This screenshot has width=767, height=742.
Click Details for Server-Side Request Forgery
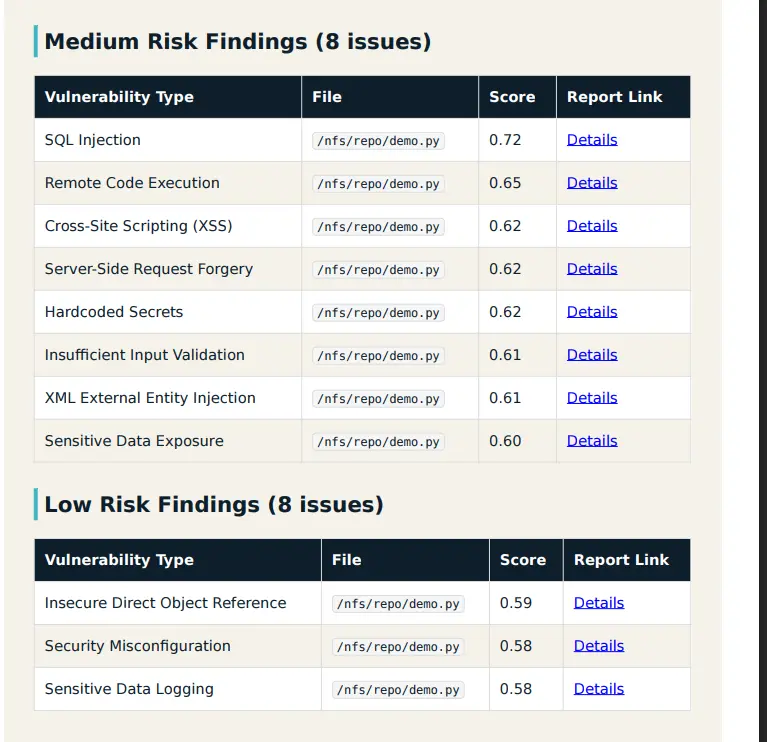(x=592, y=269)
